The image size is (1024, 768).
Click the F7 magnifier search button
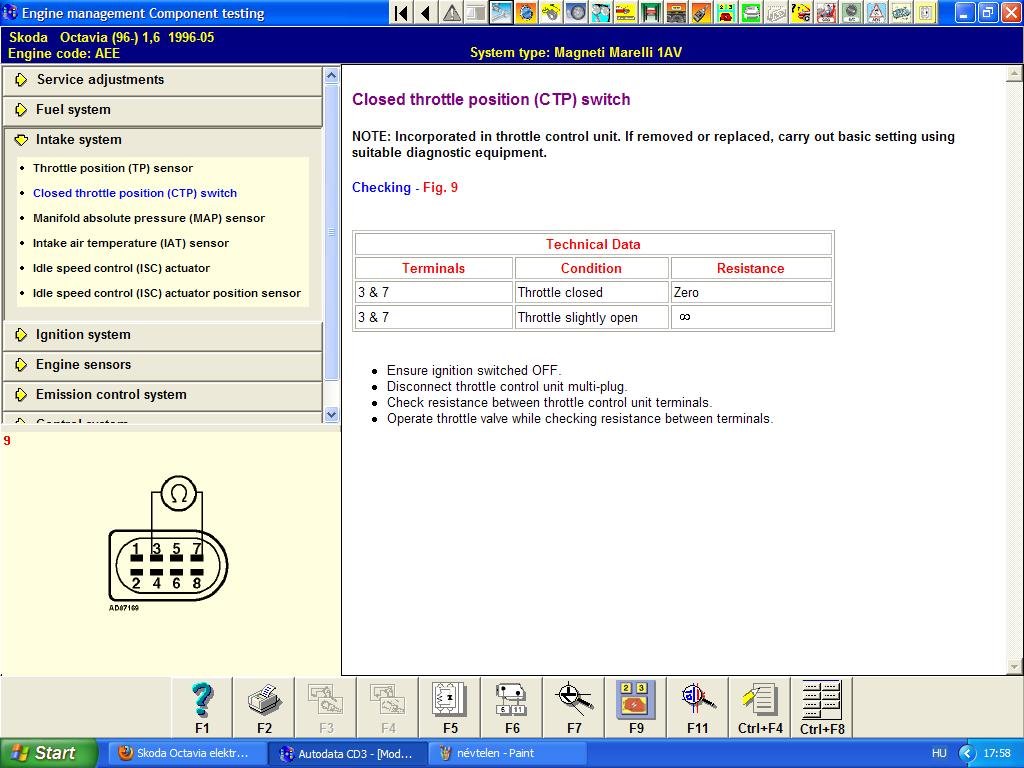pos(574,708)
